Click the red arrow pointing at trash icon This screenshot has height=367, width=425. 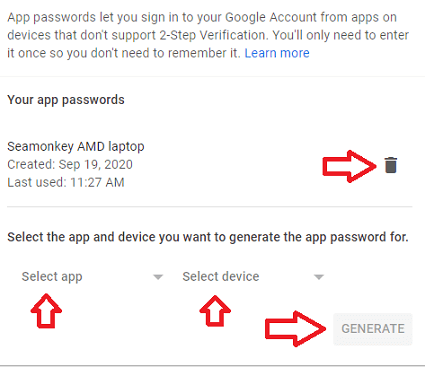[x=349, y=166]
